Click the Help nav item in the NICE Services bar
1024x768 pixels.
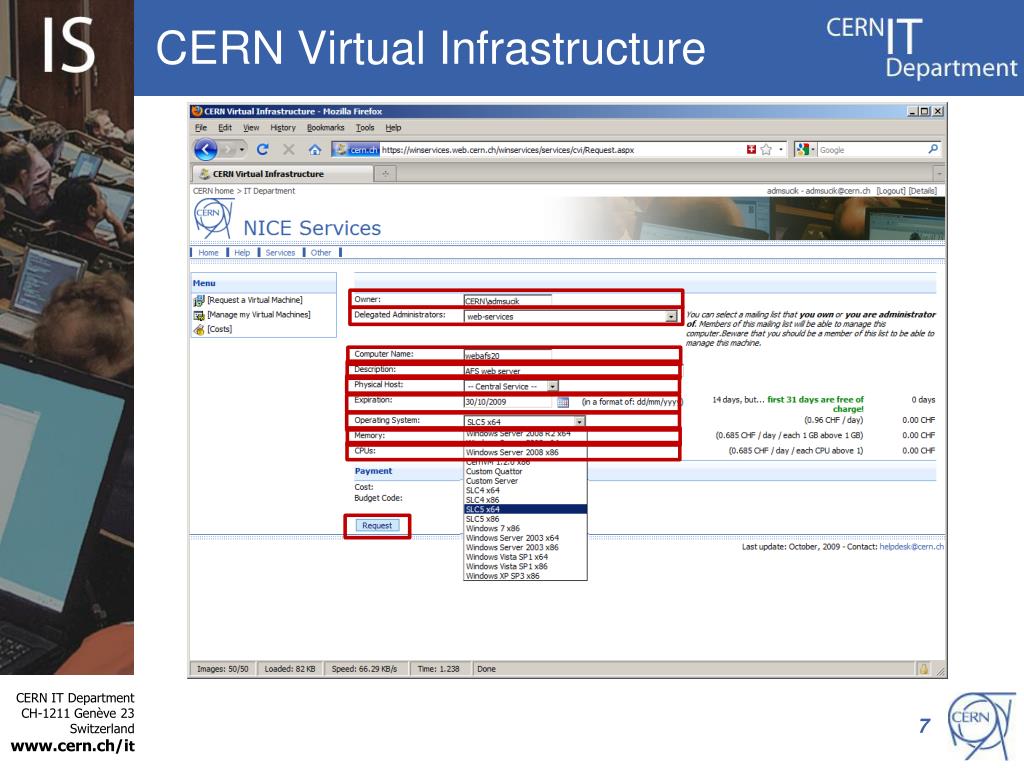(242, 253)
